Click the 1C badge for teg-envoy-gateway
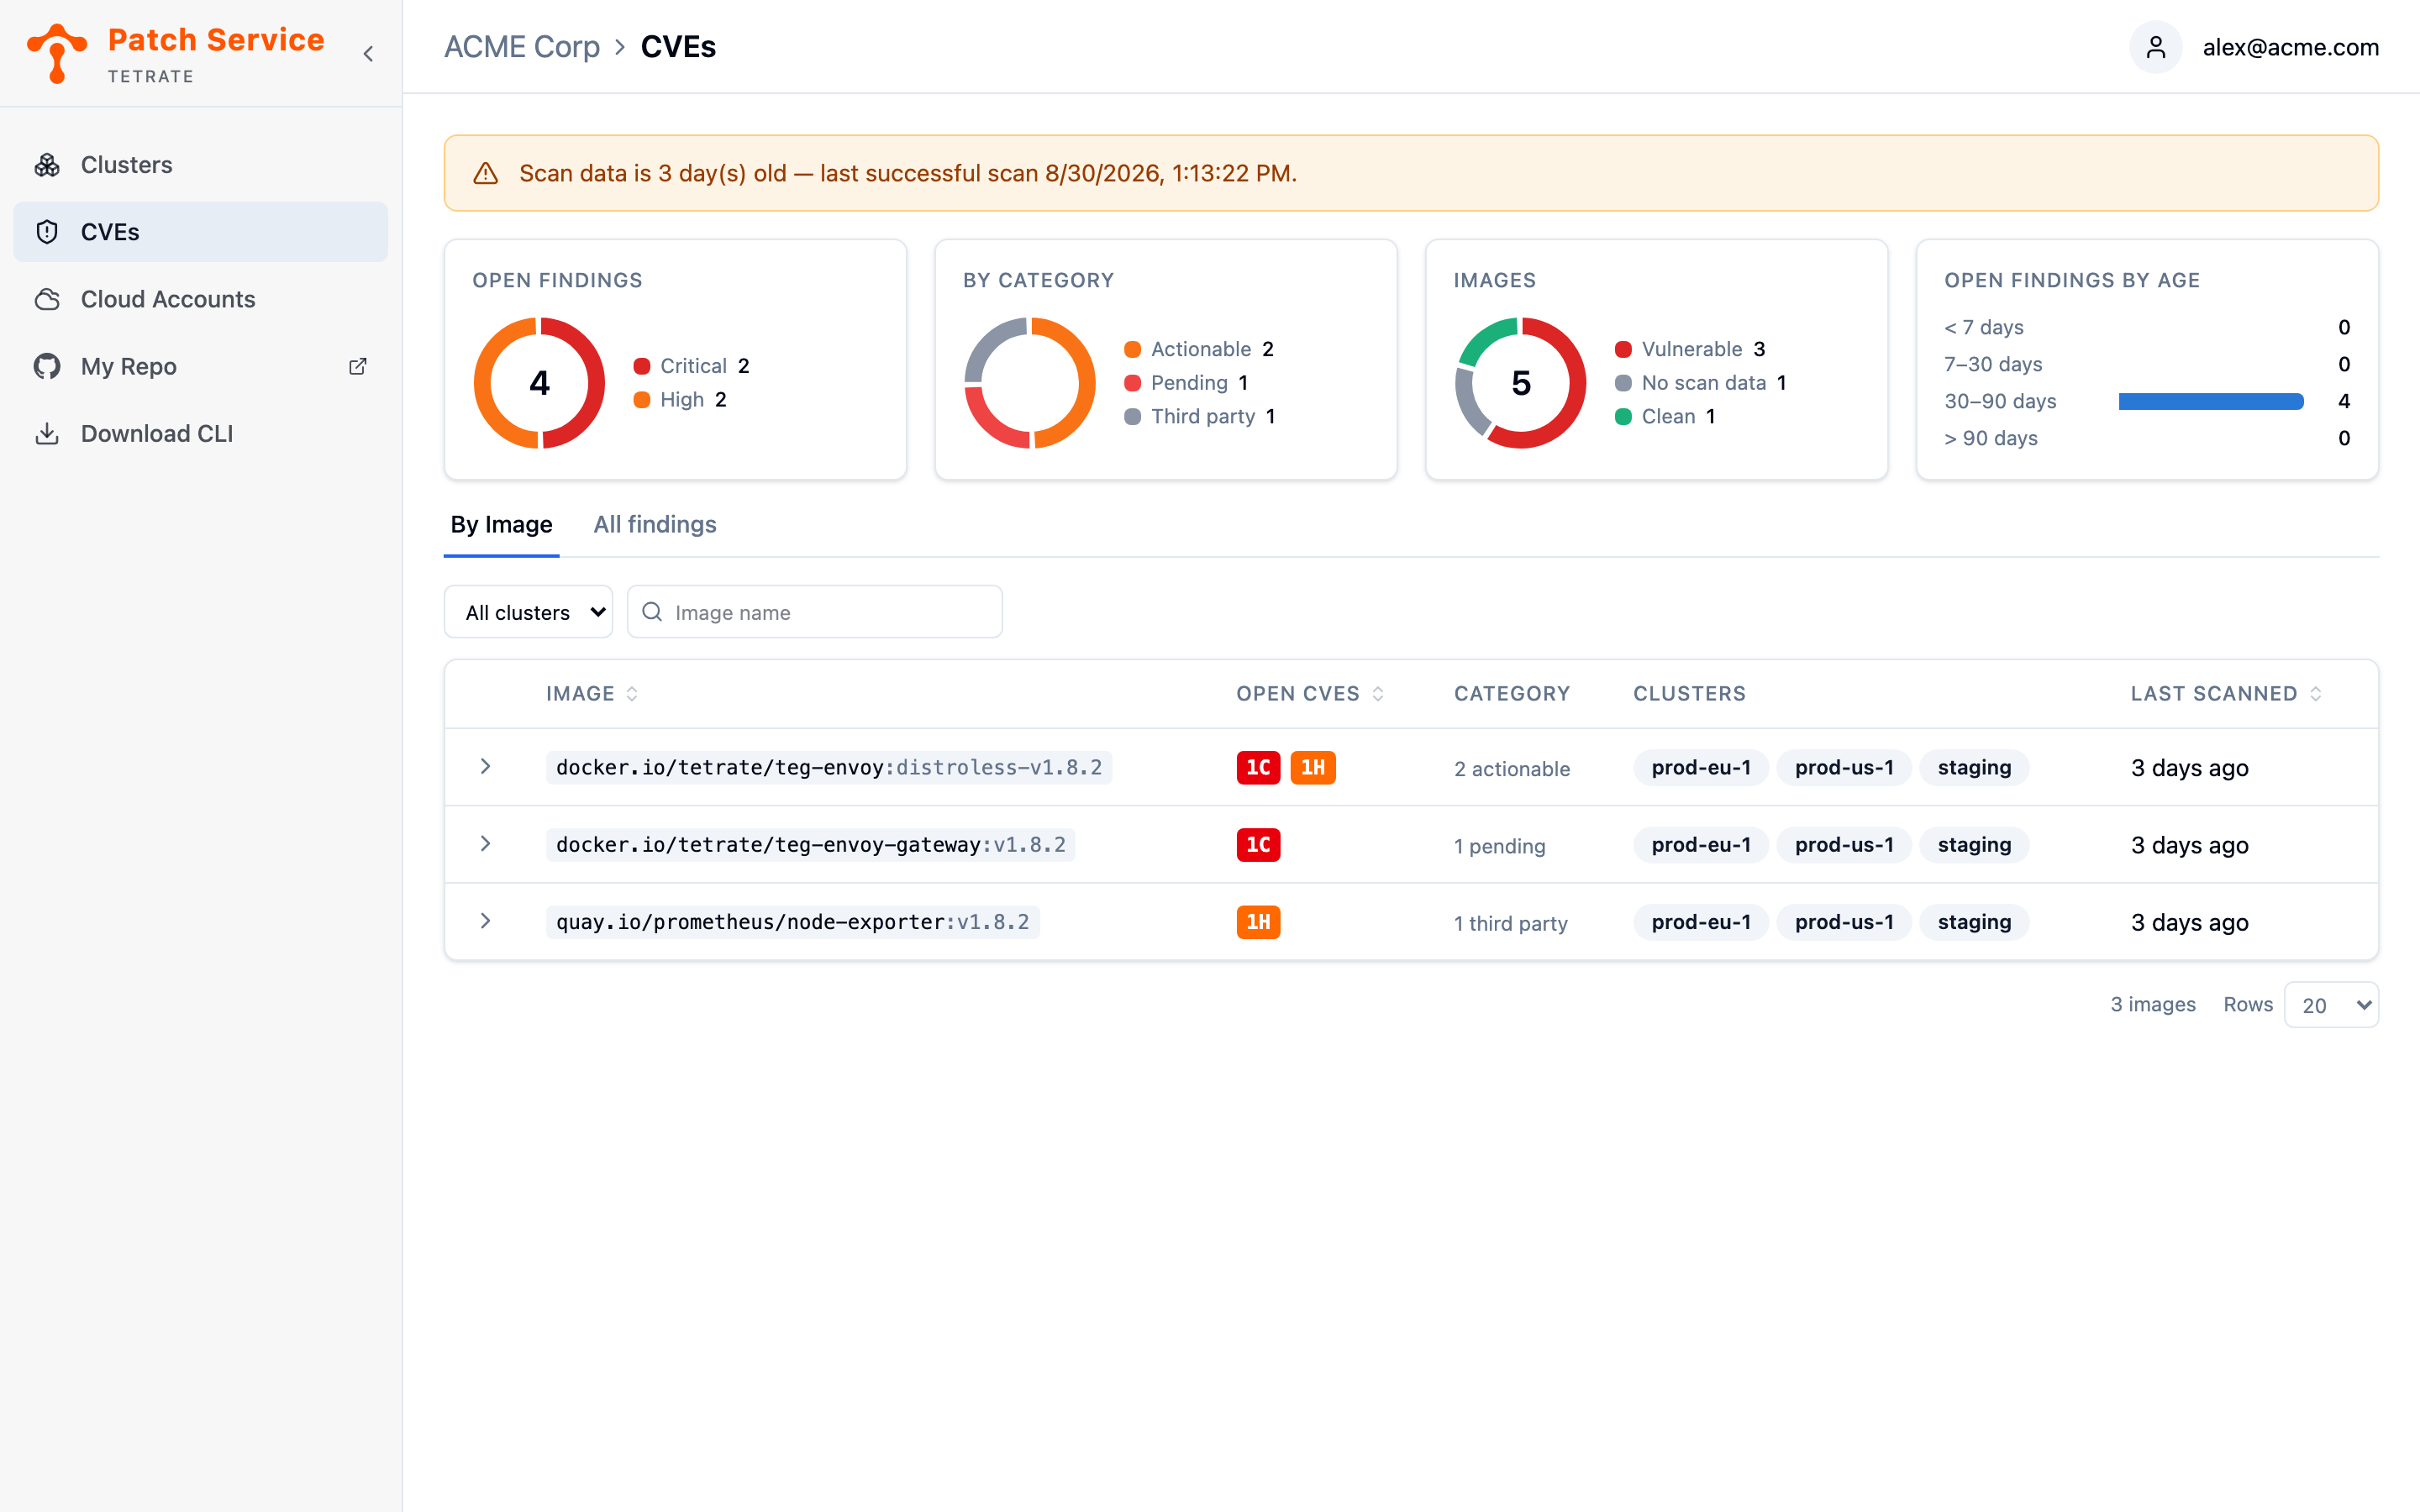 click(x=1258, y=845)
